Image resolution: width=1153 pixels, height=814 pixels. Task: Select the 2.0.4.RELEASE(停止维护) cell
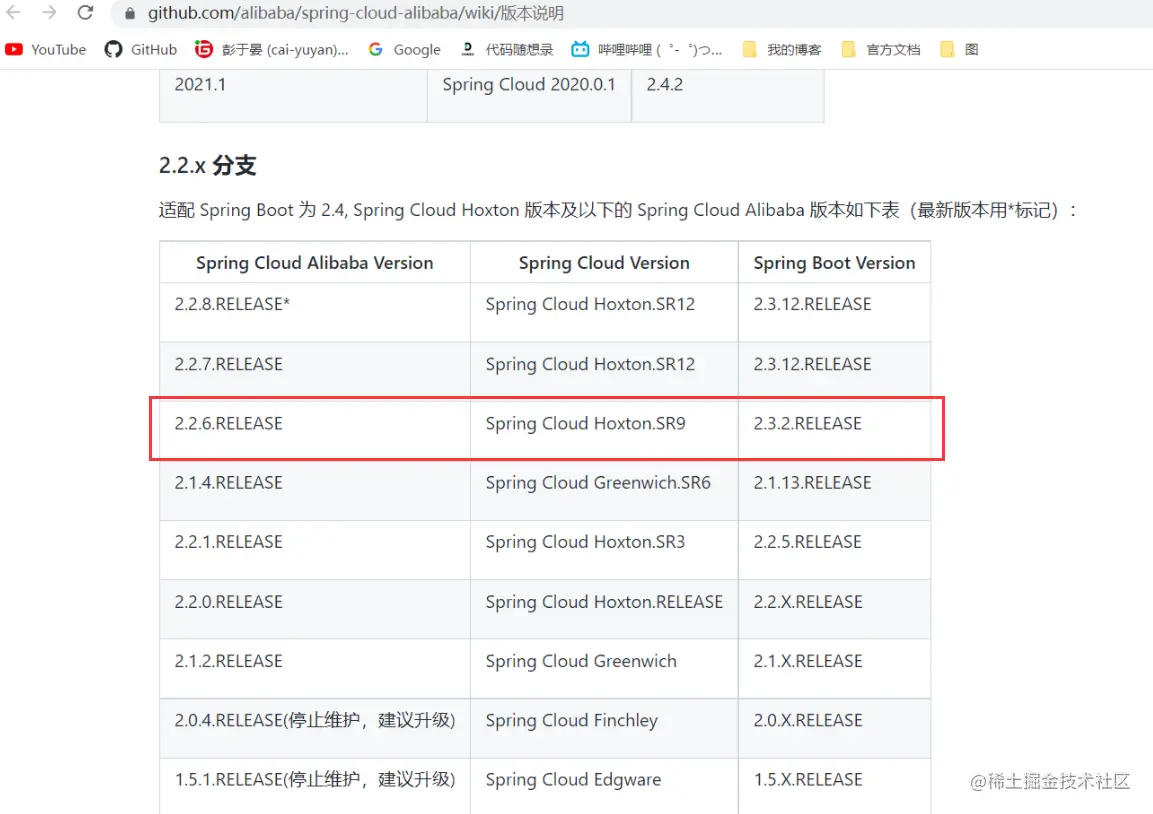point(315,728)
